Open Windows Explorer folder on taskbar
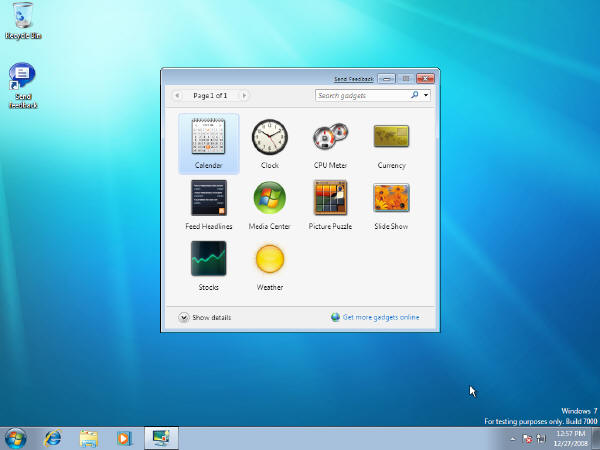Image resolution: width=600 pixels, height=450 pixels. point(88,439)
